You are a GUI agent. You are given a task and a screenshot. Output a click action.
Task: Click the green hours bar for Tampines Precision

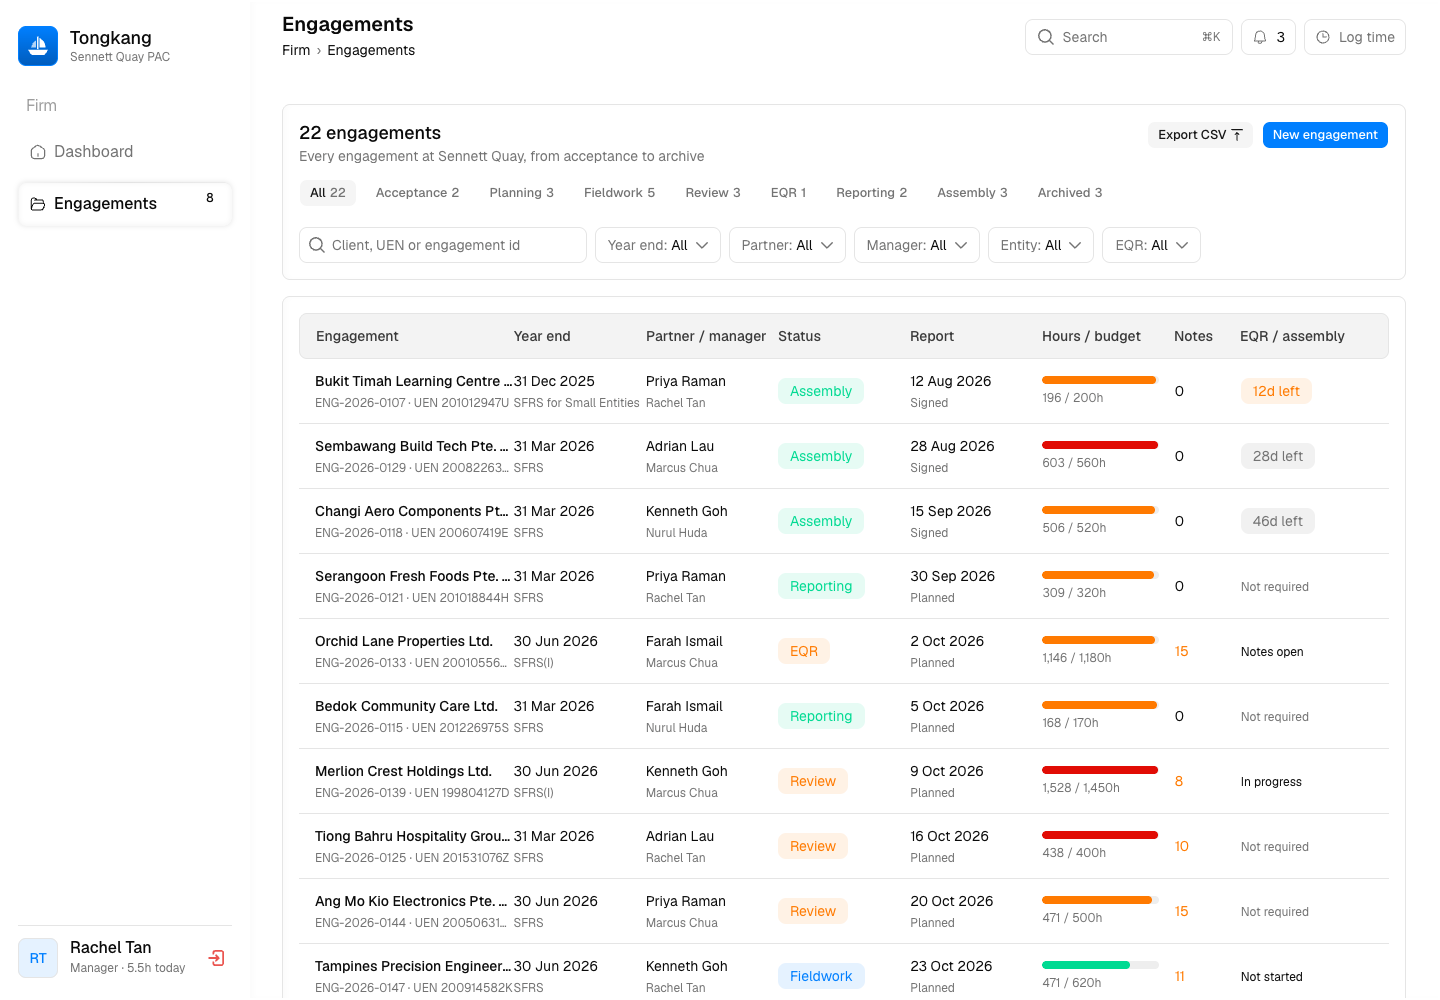pyautogui.click(x=1099, y=965)
